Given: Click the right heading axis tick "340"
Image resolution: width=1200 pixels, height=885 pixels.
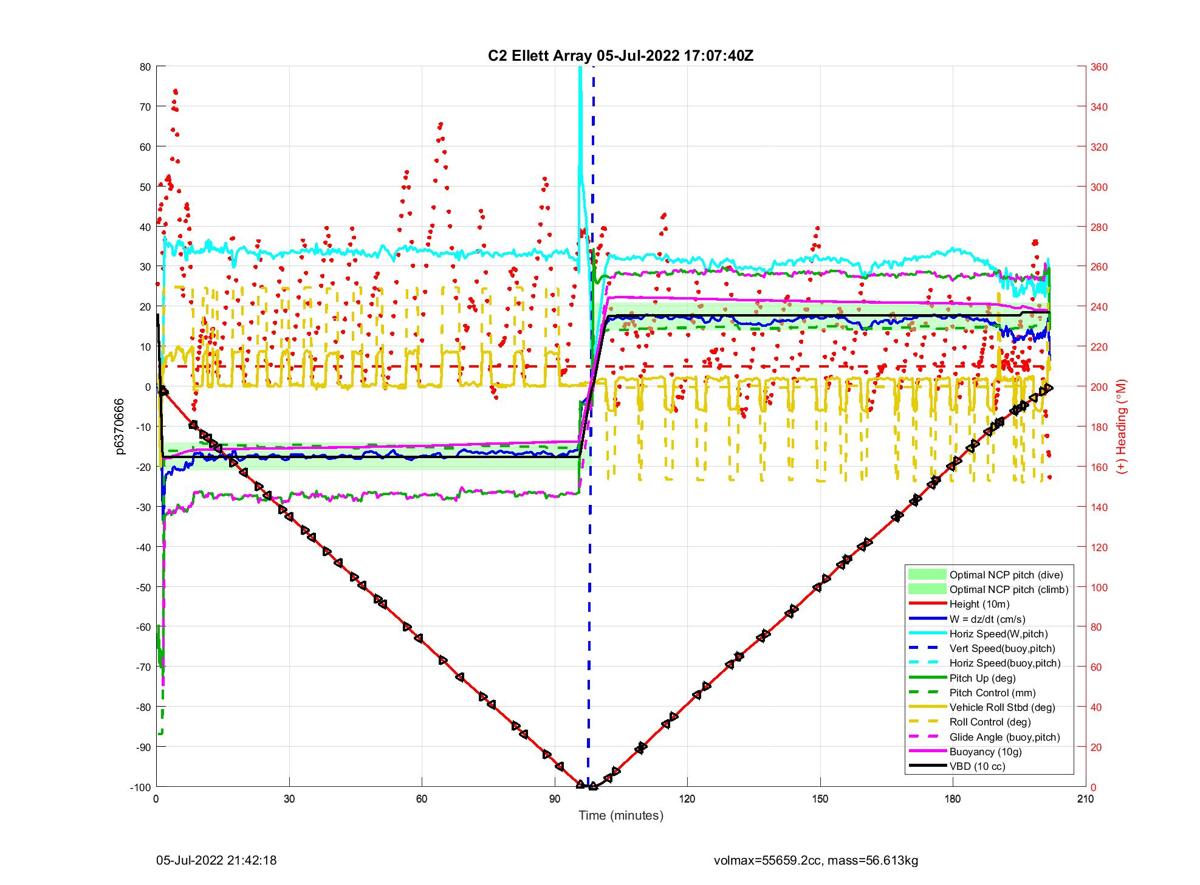Looking at the screenshot, I should [x=1099, y=107].
